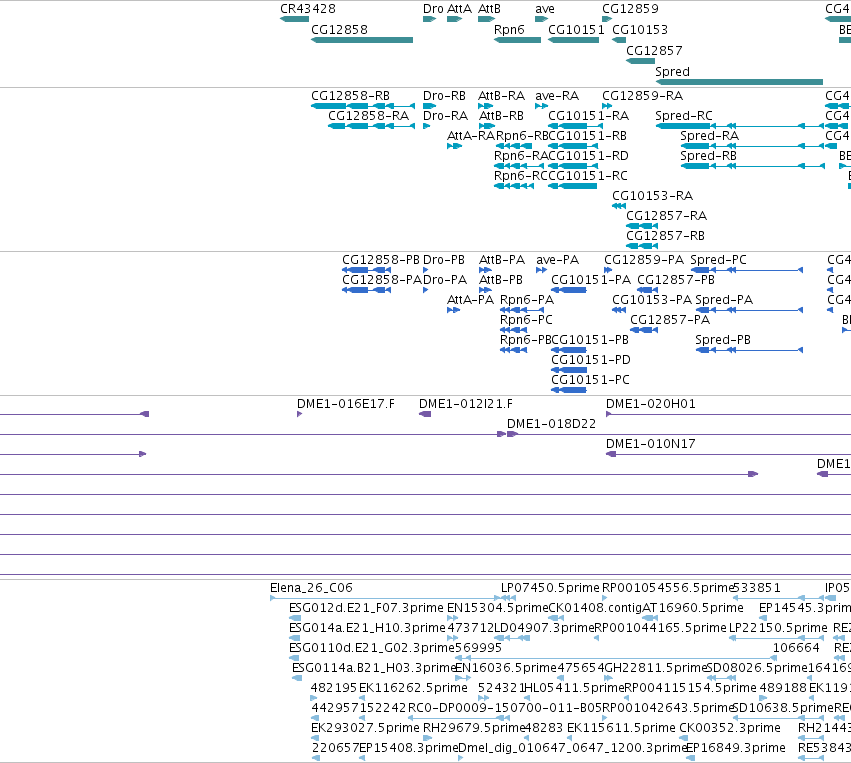Select the CG12857 gene label
Screen dimensions: 851x763
coord(654,50)
